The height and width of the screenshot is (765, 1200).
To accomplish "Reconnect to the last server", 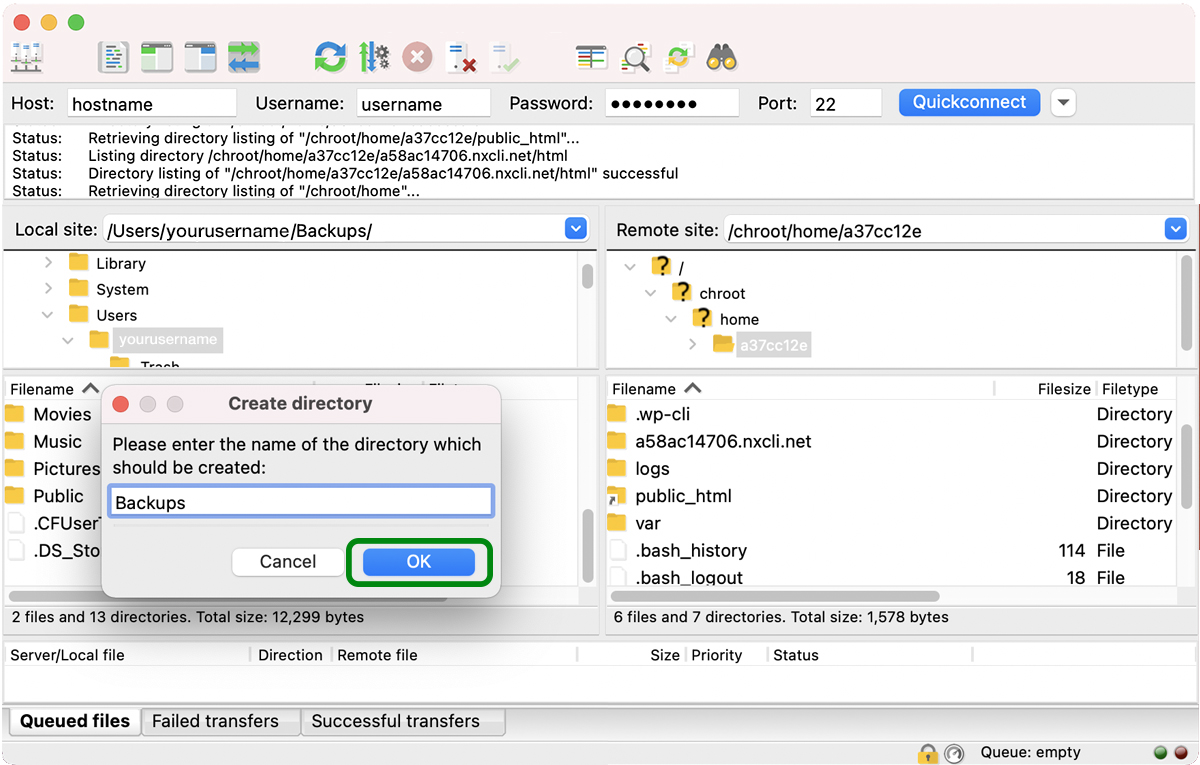I will (504, 57).
